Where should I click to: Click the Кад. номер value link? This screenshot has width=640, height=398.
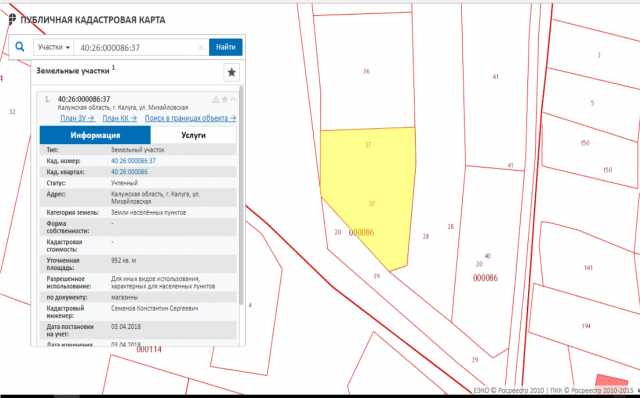pyautogui.click(x=133, y=161)
